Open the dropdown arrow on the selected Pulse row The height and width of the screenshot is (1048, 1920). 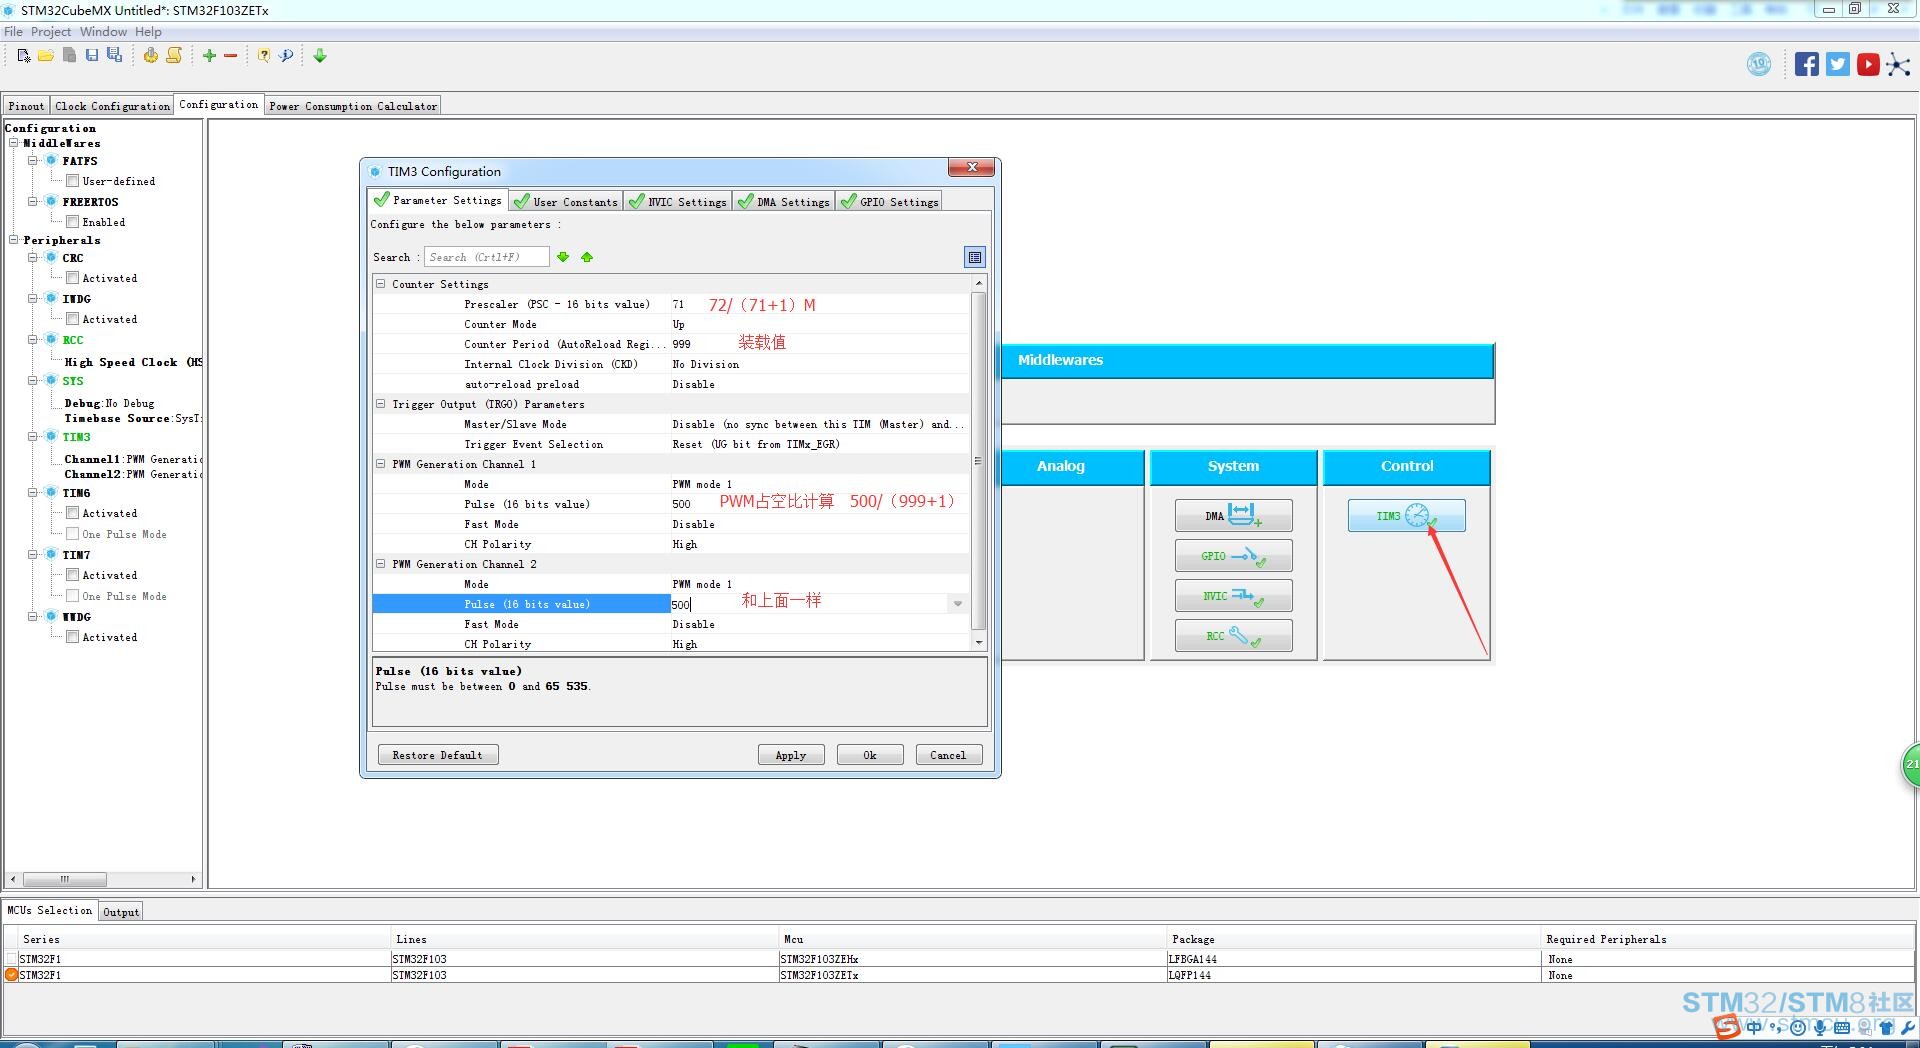[958, 604]
